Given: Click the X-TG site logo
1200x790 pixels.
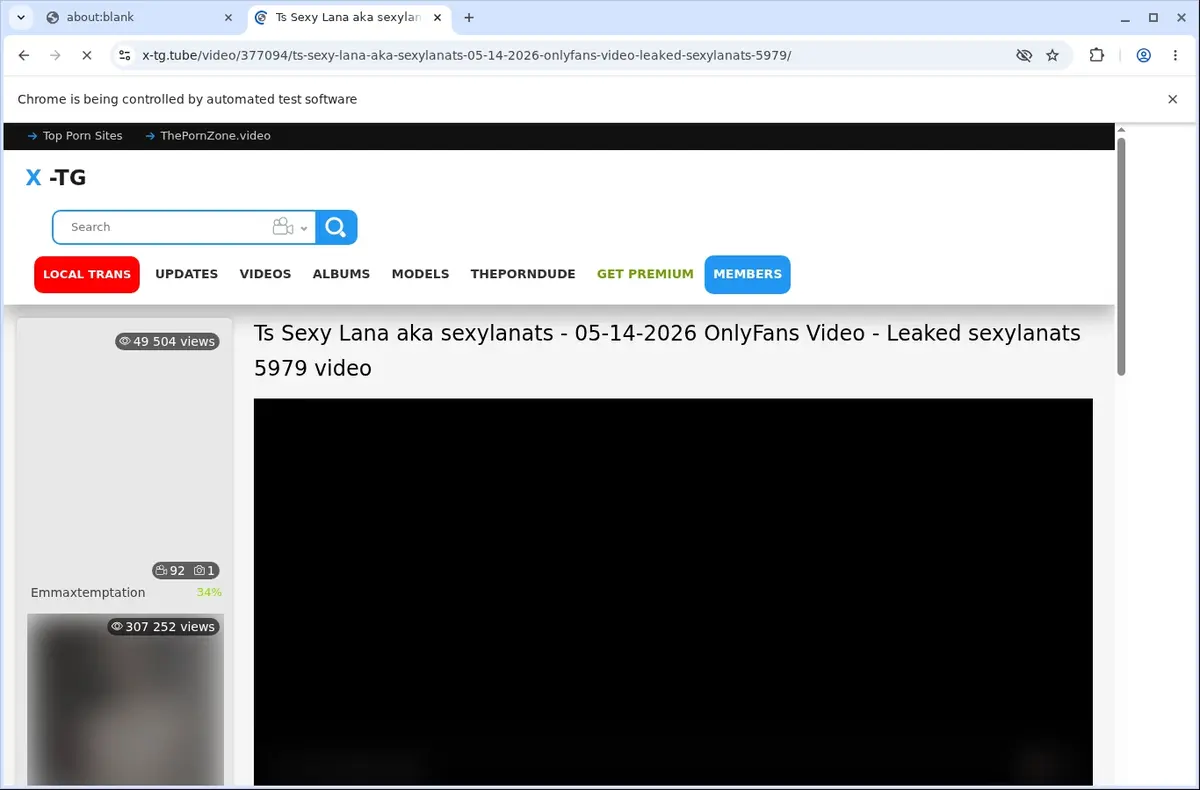Looking at the screenshot, I should tap(56, 178).
